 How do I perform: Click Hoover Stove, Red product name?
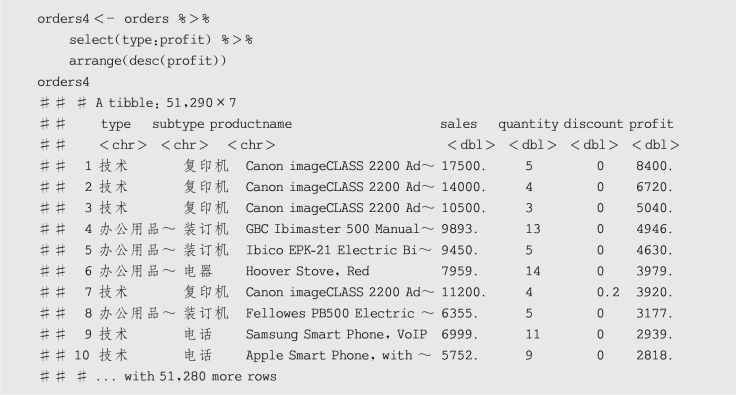(x=307, y=271)
